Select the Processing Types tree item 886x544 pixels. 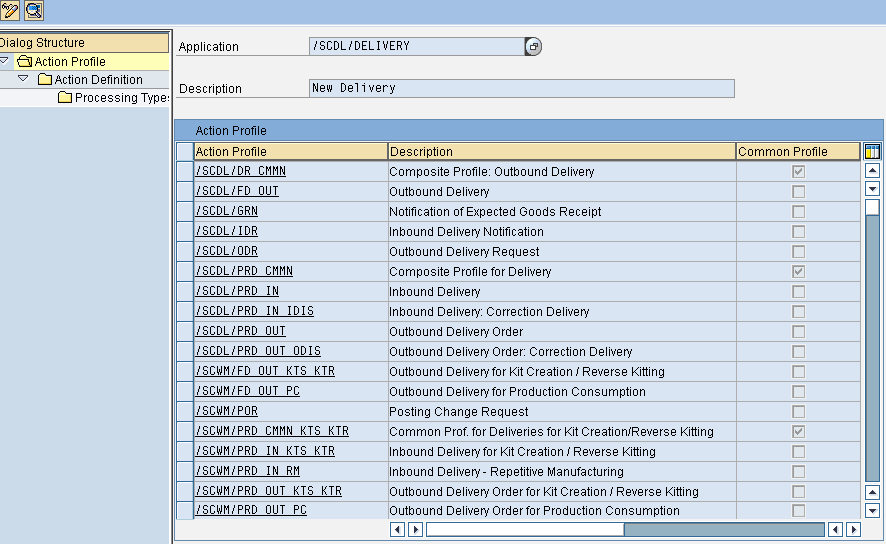point(120,98)
